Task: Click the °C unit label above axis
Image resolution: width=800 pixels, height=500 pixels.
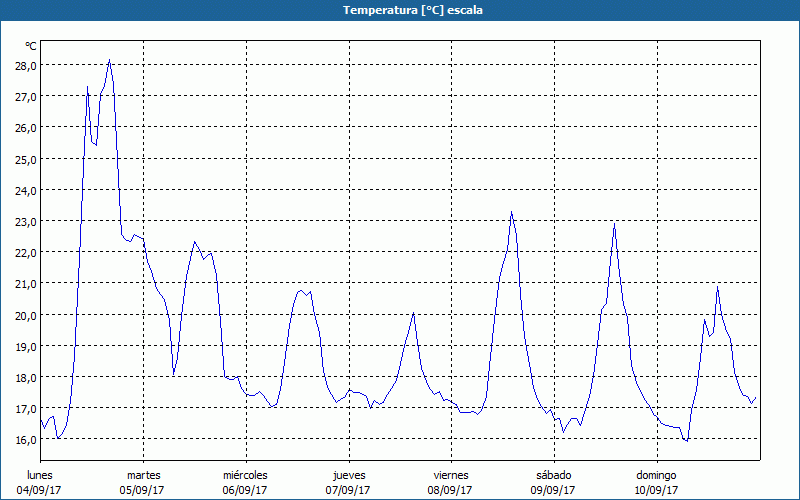Action: pyautogui.click(x=31, y=46)
